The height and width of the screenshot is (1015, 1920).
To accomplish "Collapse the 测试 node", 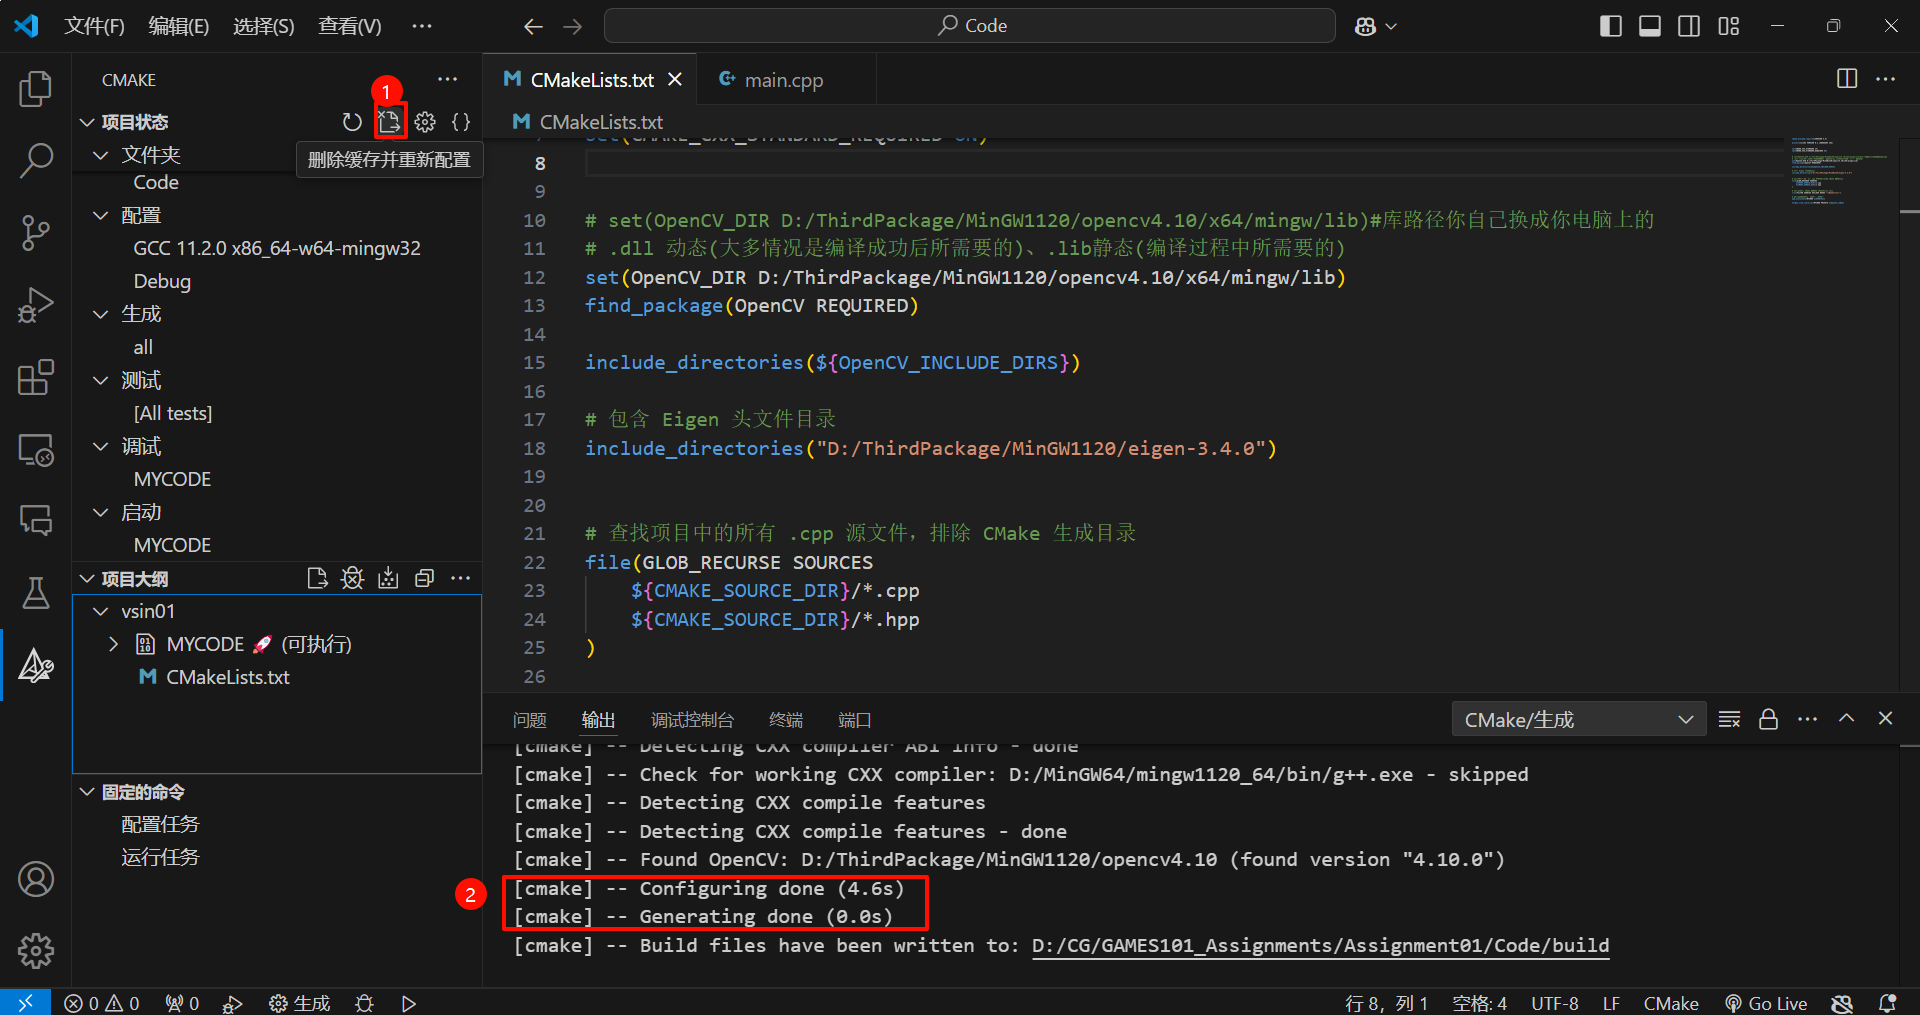I will point(101,380).
